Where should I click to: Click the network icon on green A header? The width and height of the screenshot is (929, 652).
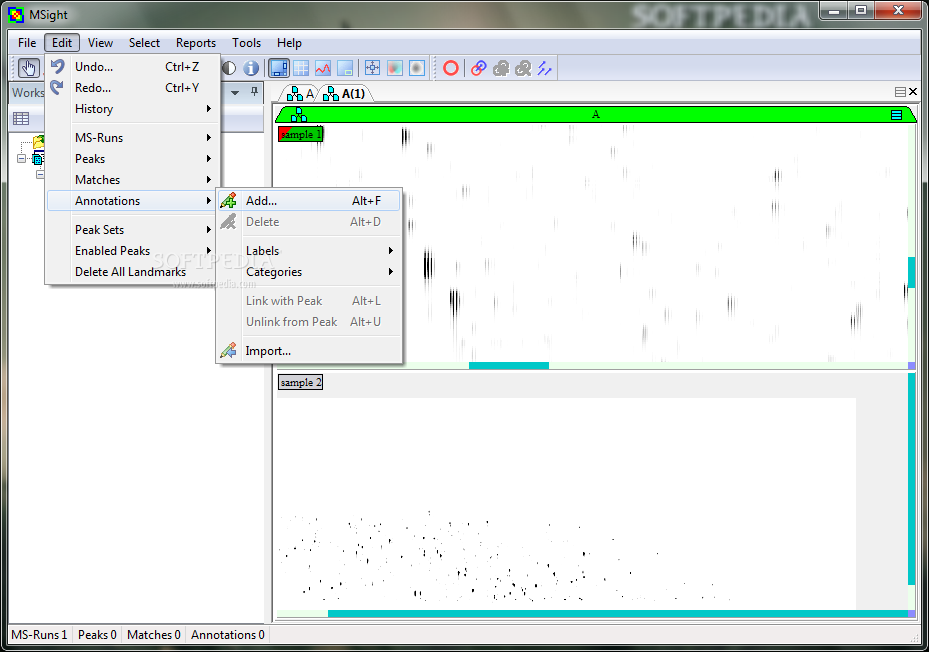coord(299,114)
